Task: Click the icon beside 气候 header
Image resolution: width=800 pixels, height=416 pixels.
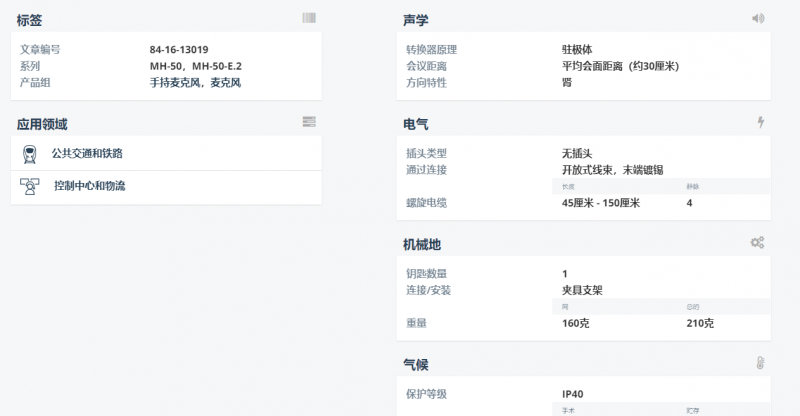Action: (759, 362)
